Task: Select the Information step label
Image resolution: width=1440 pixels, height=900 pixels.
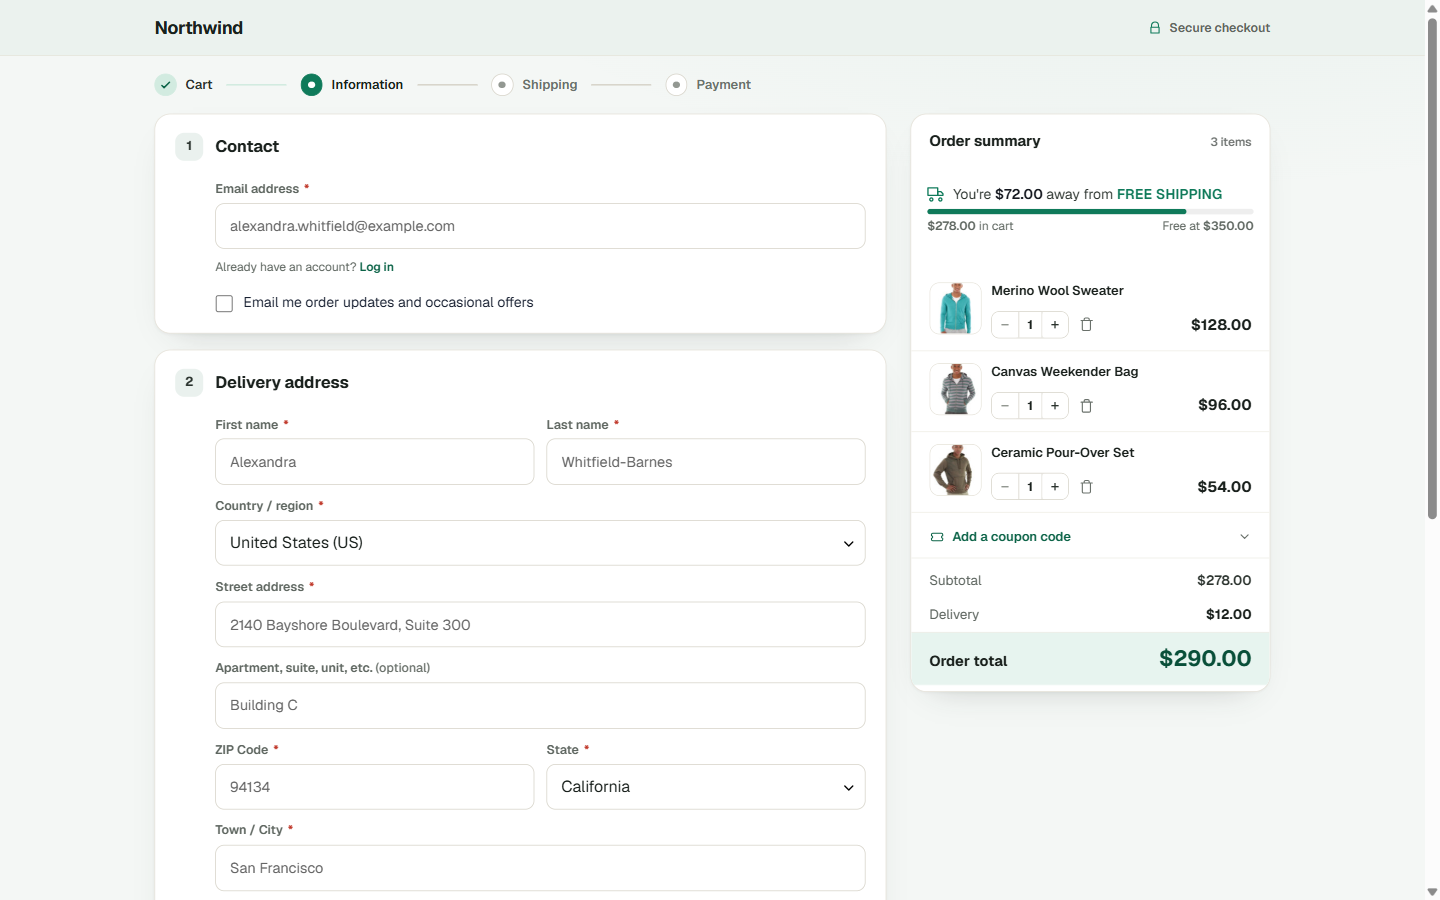Action: coord(367,85)
